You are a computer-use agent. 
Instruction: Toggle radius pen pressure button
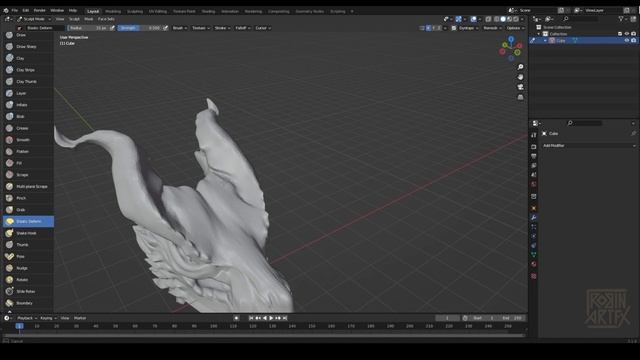(x=112, y=28)
